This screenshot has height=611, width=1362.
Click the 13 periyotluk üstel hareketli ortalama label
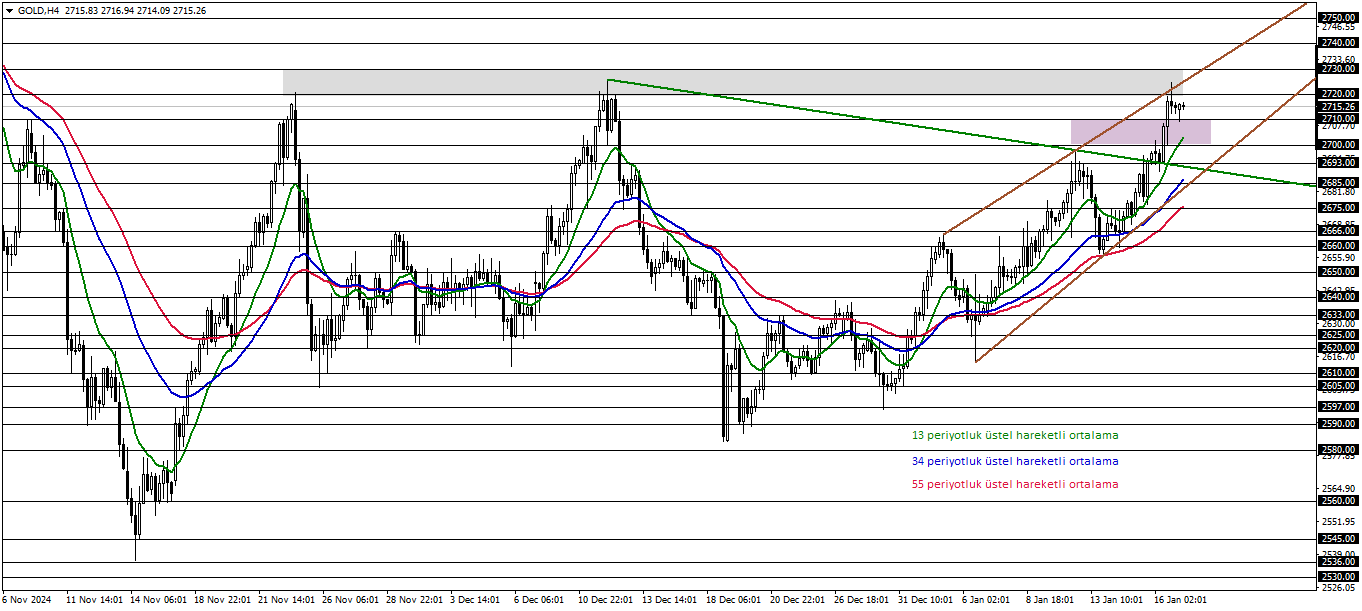(x=1015, y=436)
